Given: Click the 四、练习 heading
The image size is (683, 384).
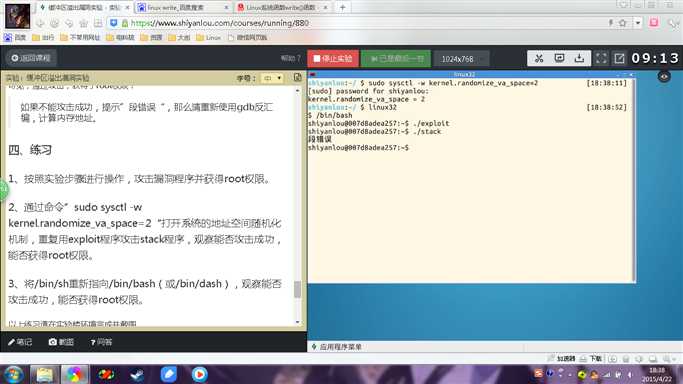Looking at the screenshot, I should (x=30, y=150).
